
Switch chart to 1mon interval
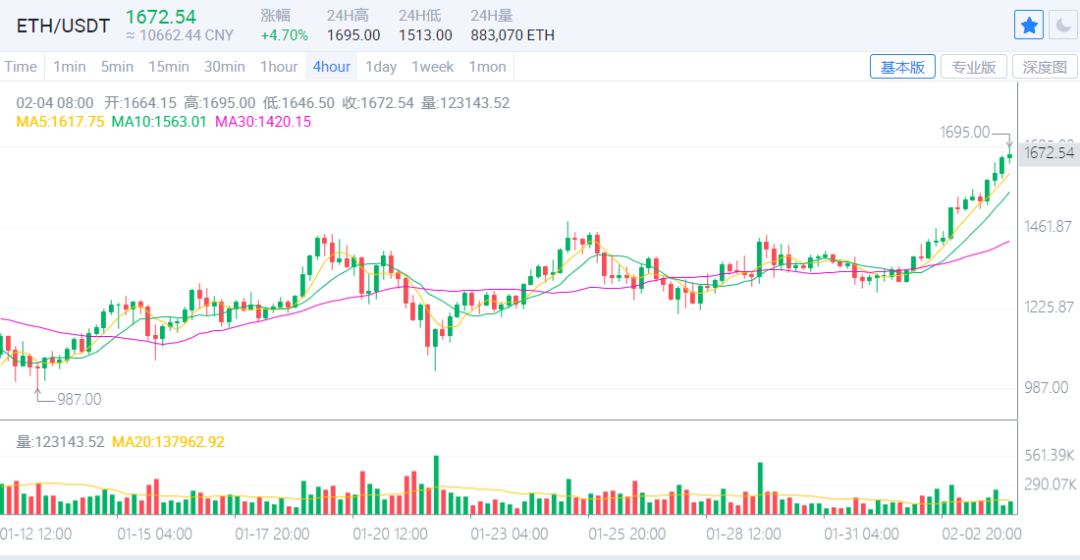point(488,67)
